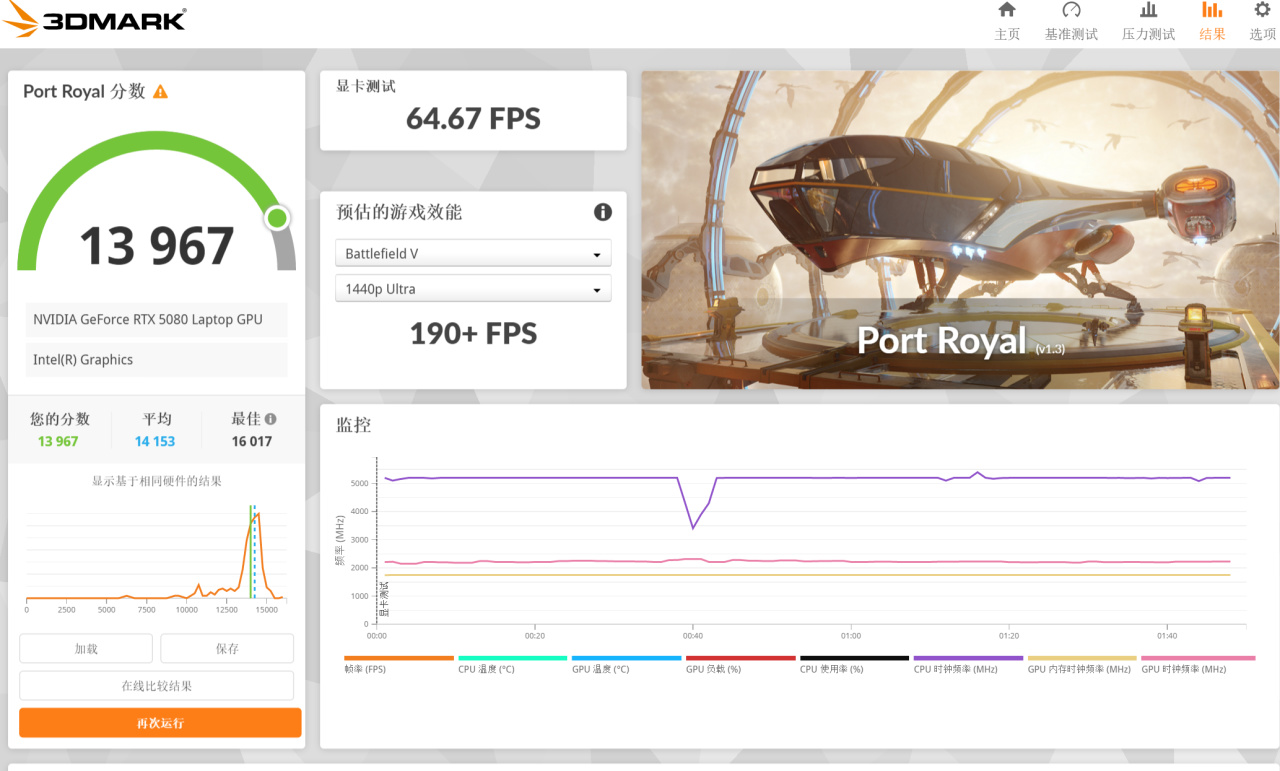Click the info icon next to 最佳
Image resolution: width=1280 pixels, height=771 pixels.
tap(270, 419)
